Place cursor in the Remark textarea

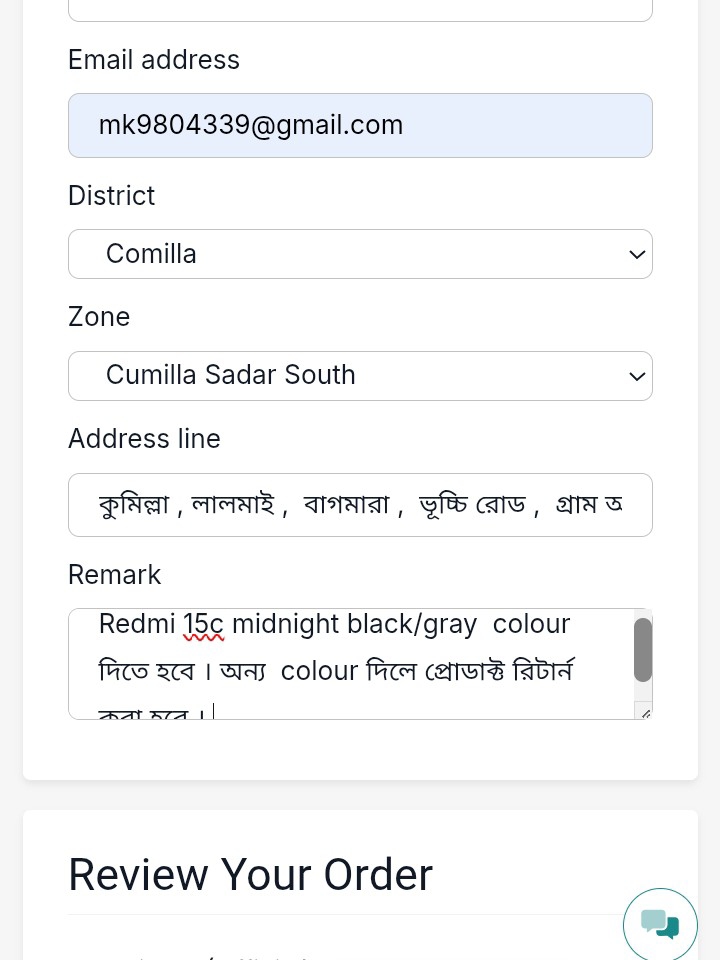tap(350, 665)
